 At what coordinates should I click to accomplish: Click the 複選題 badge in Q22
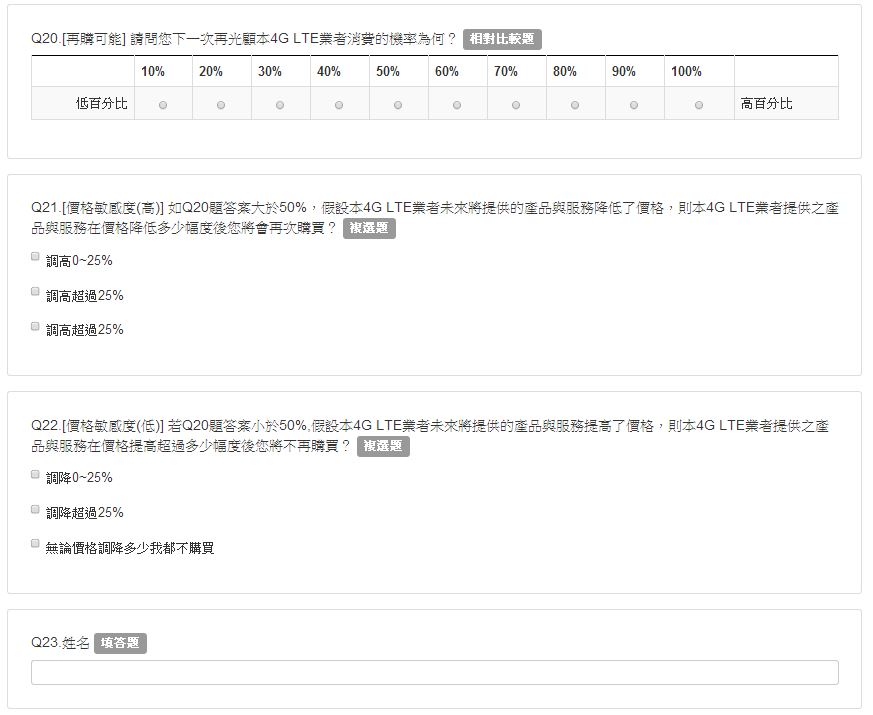383,446
